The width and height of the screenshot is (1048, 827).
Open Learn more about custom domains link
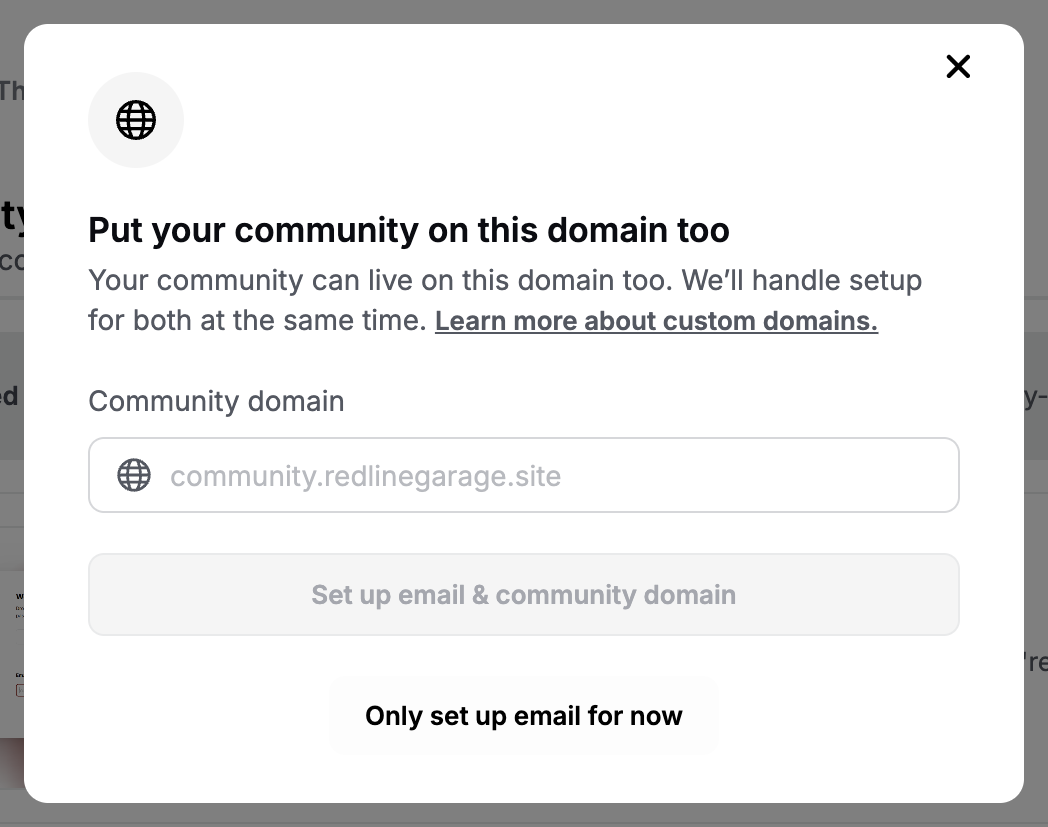tap(656, 321)
